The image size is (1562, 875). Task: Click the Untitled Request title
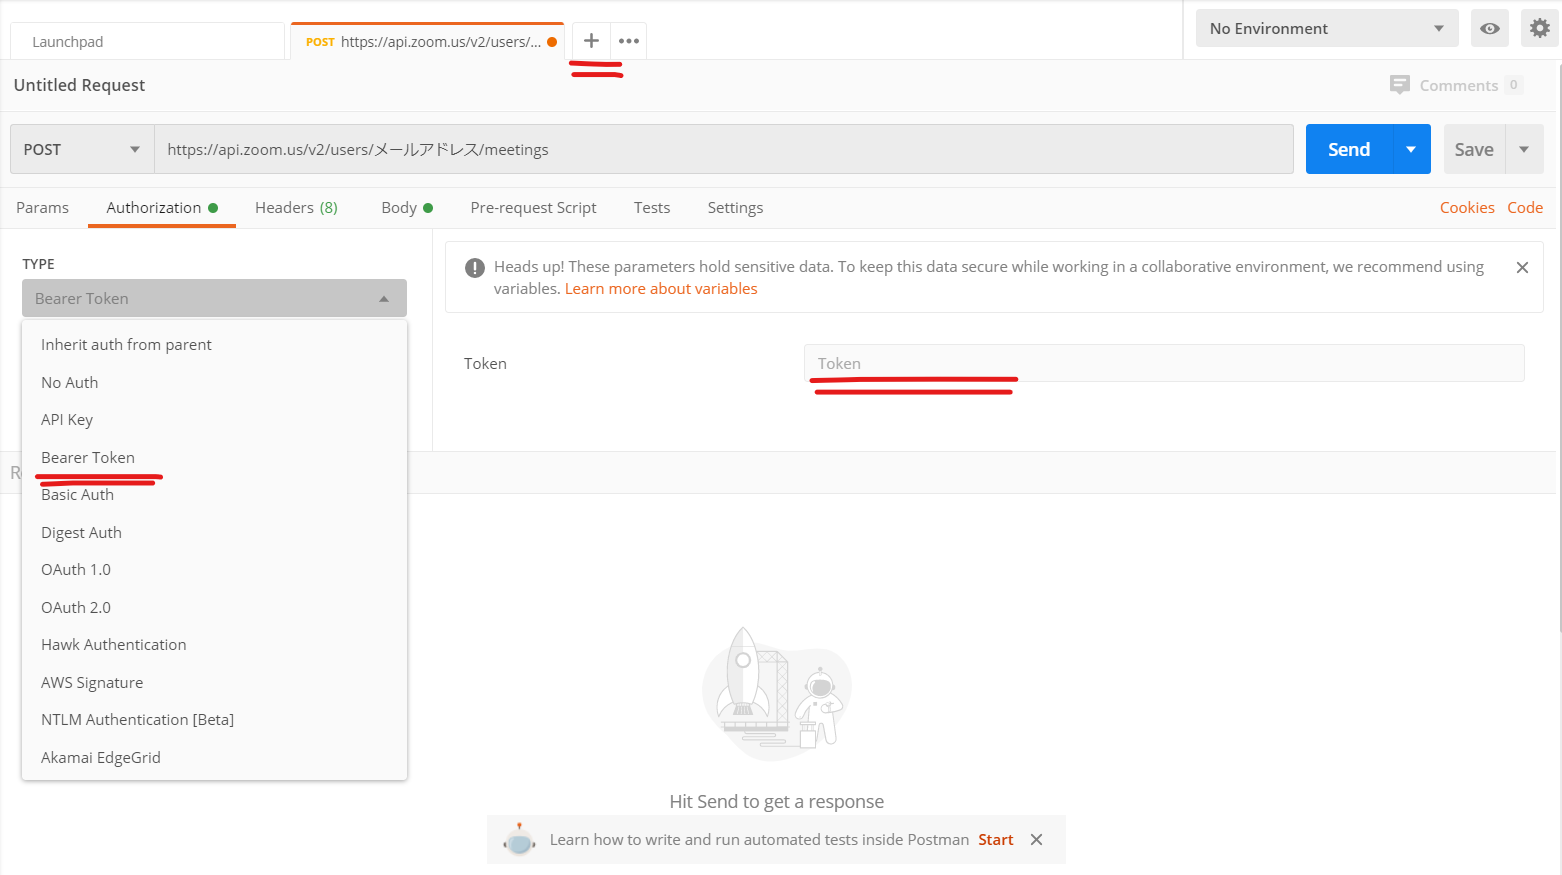tap(79, 85)
